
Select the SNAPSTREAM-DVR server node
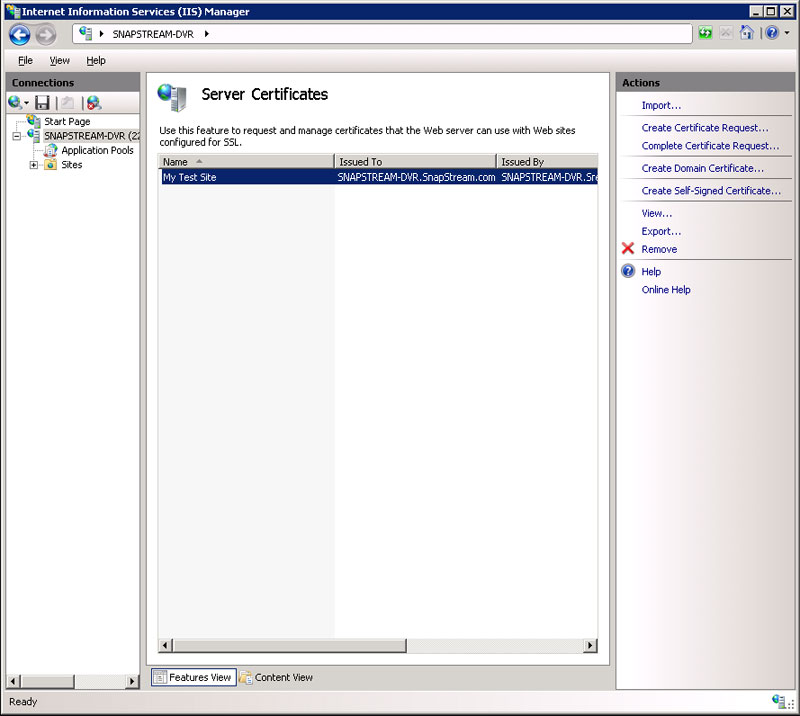coord(91,136)
